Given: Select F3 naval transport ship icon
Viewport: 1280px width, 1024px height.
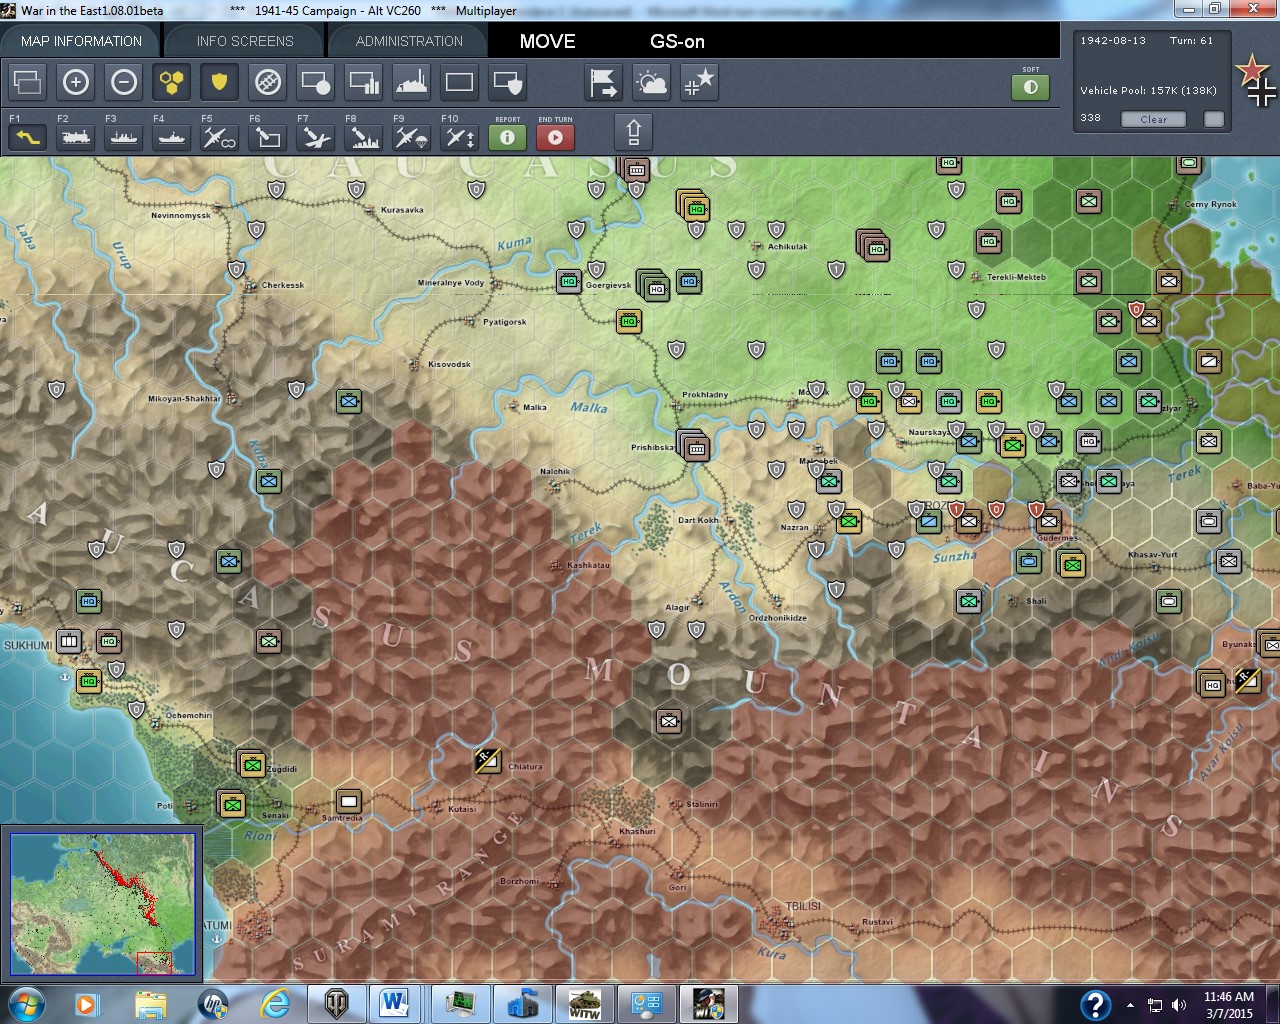Looking at the screenshot, I should tap(124, 136).
